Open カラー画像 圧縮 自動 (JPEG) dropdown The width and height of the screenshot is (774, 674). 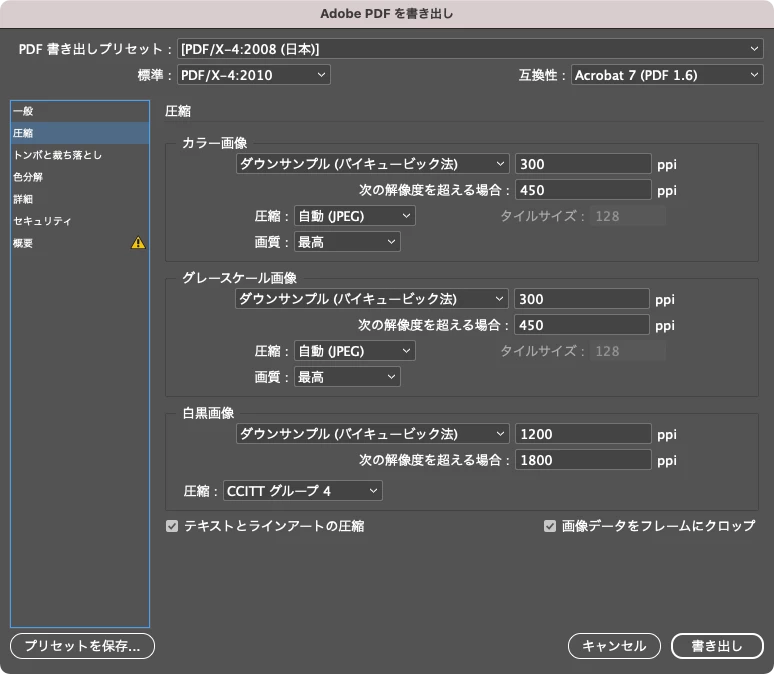pos(354,216)
